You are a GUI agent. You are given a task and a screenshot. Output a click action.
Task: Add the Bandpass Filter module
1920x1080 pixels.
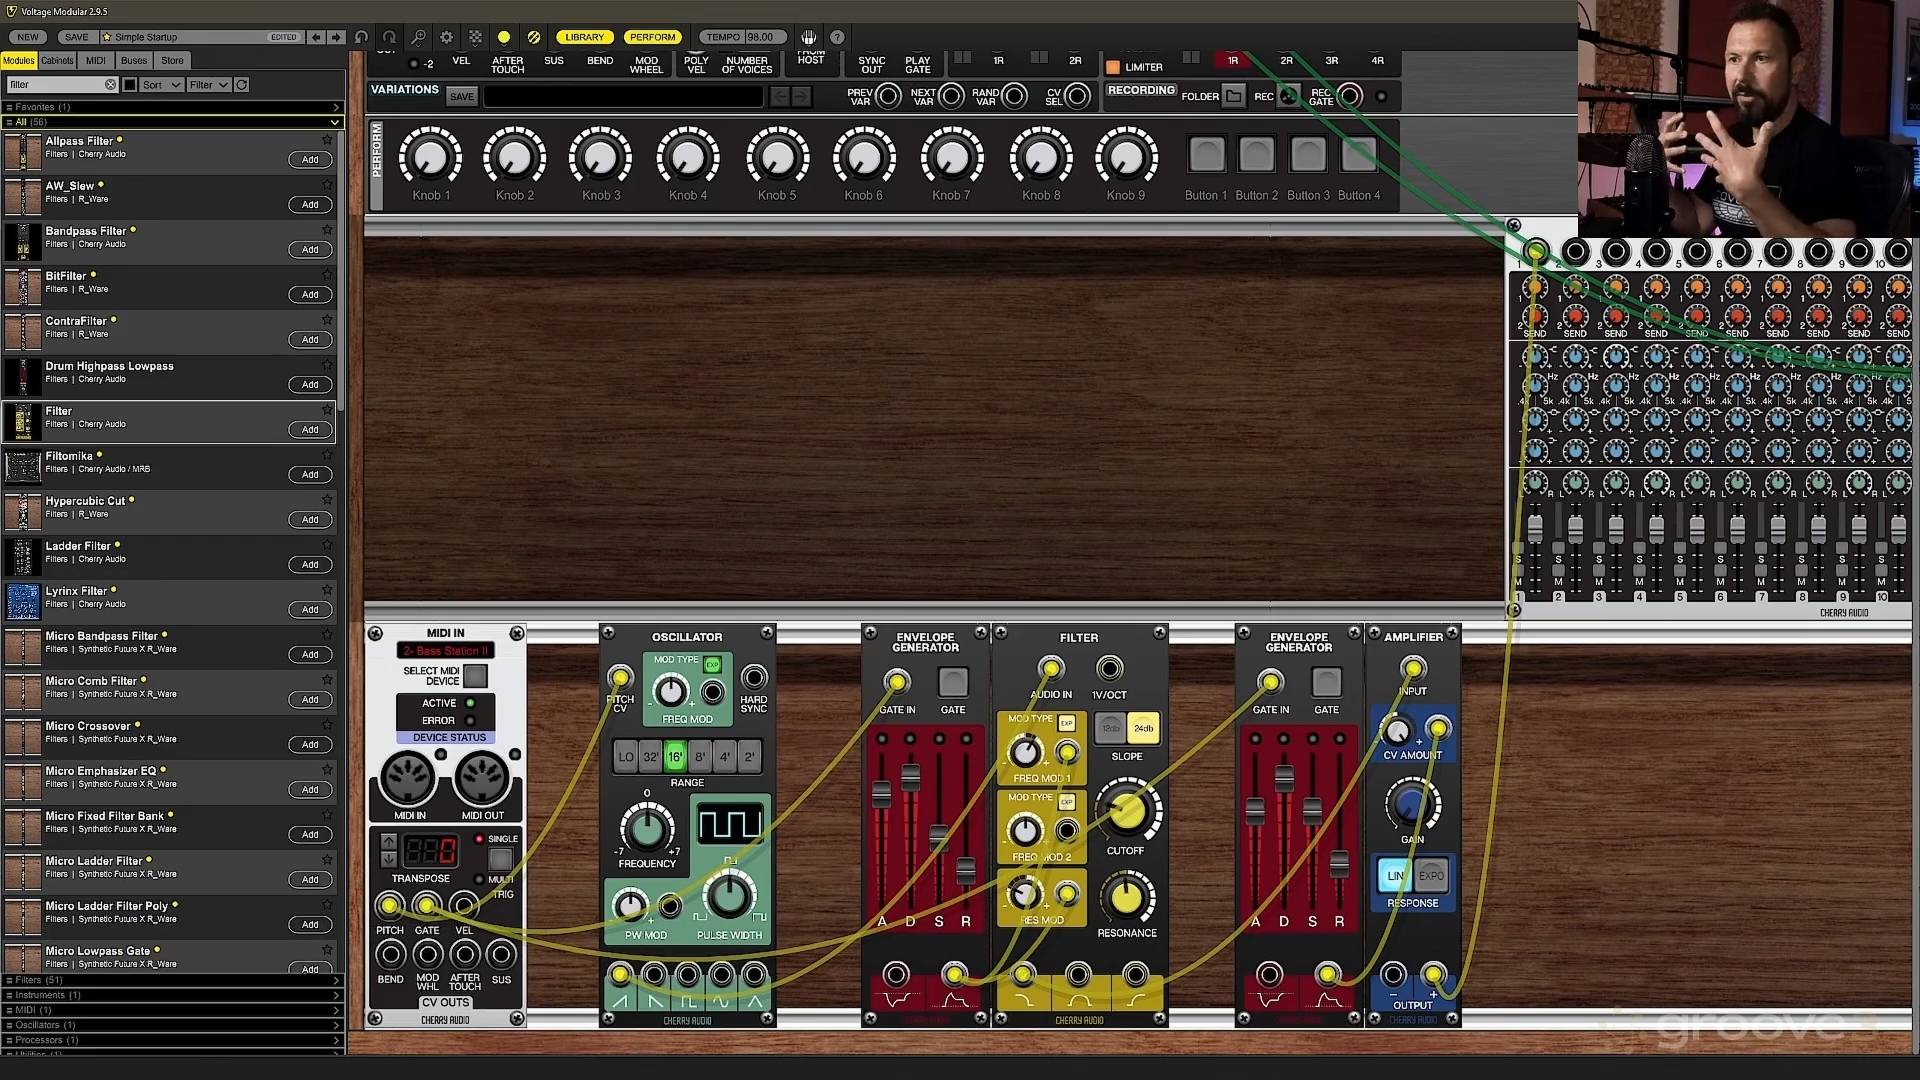[x=310, y=250]
